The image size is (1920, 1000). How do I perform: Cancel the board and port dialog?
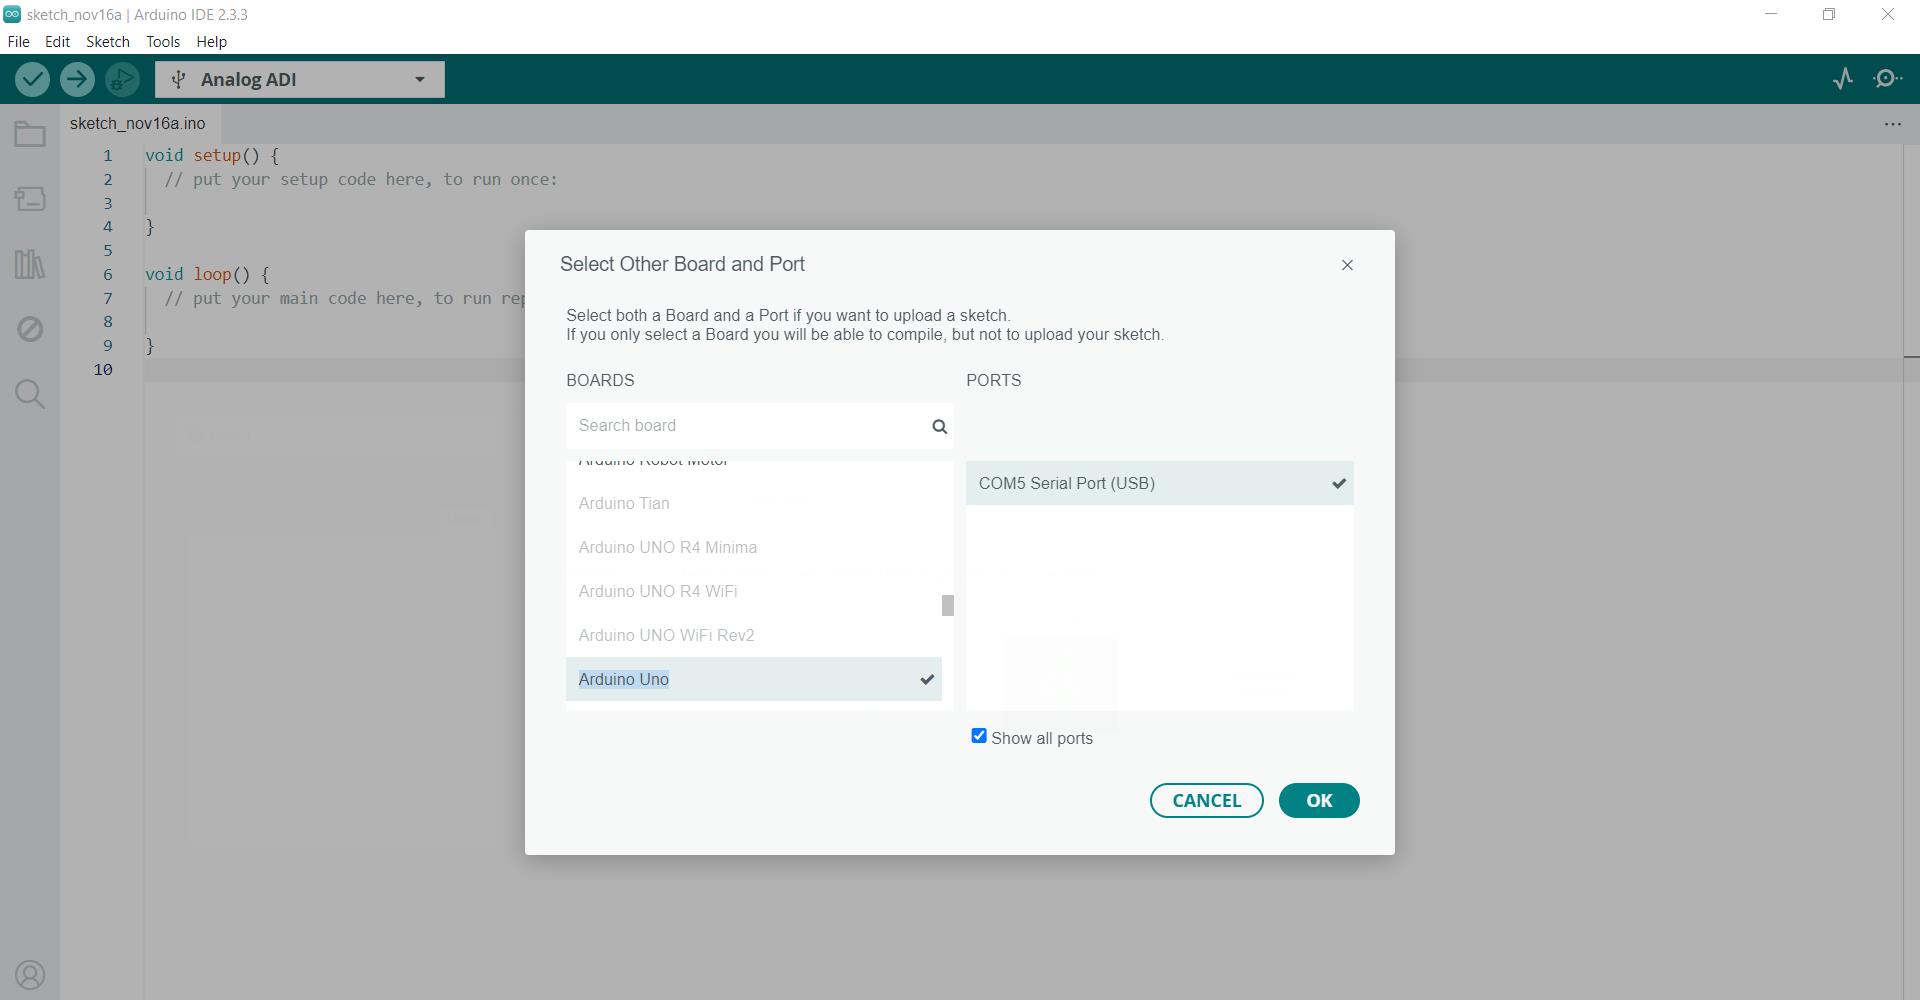[x=1206, y=800]
